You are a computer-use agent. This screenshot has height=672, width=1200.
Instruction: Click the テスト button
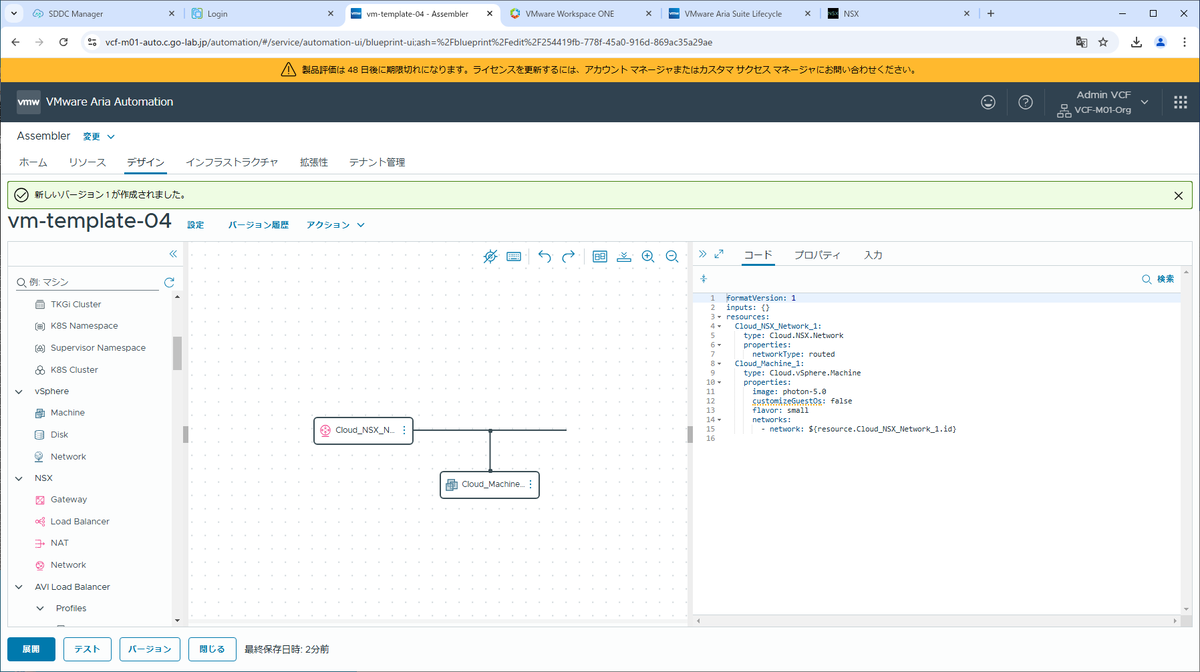(x=87, y=649)
